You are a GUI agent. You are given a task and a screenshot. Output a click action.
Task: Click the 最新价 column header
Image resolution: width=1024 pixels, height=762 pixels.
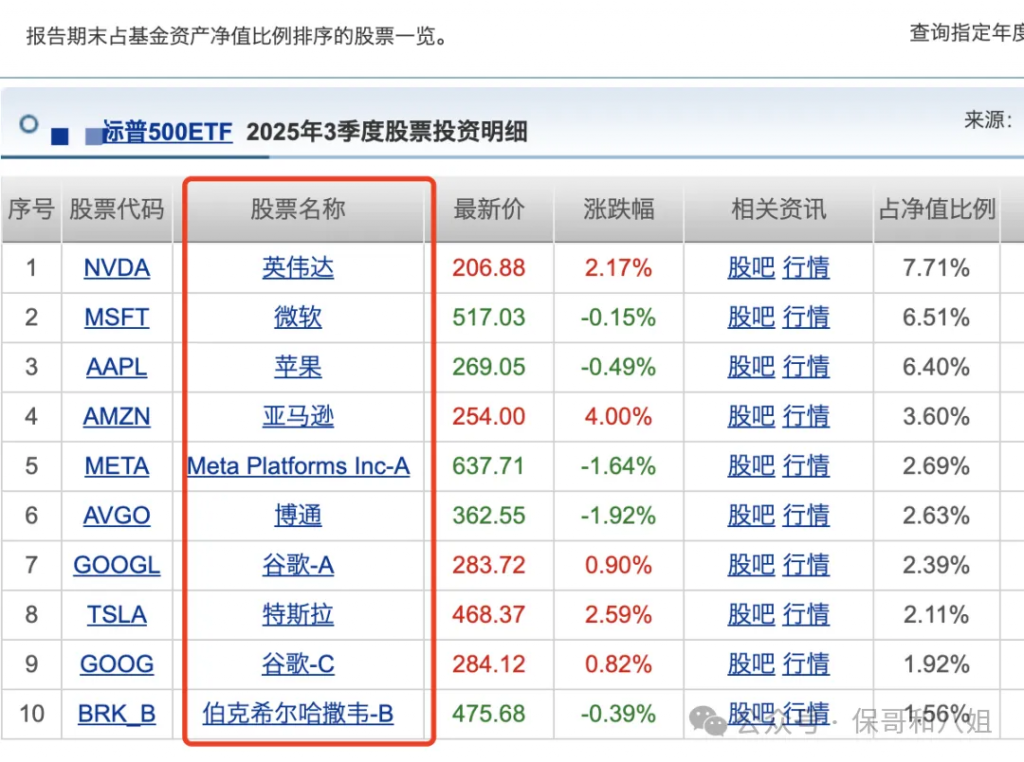[x=489, y=209]
